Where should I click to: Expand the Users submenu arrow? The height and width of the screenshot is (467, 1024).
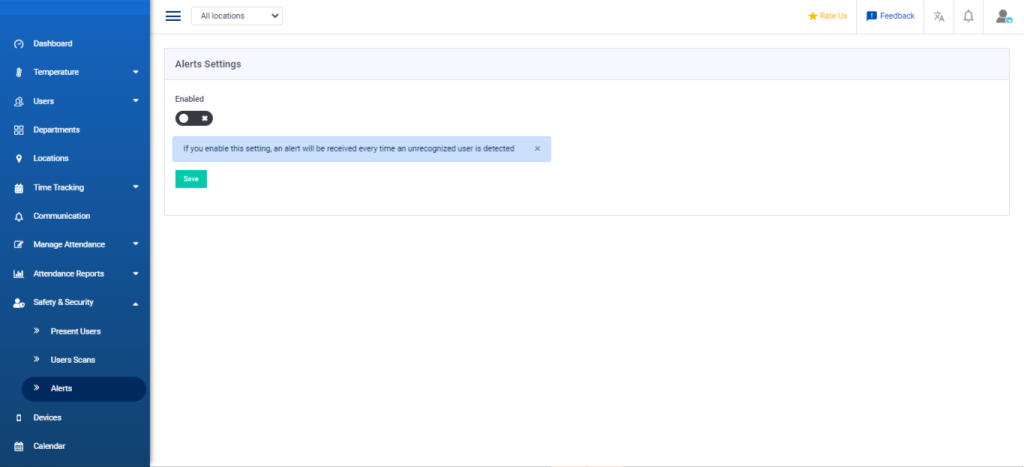136,101
